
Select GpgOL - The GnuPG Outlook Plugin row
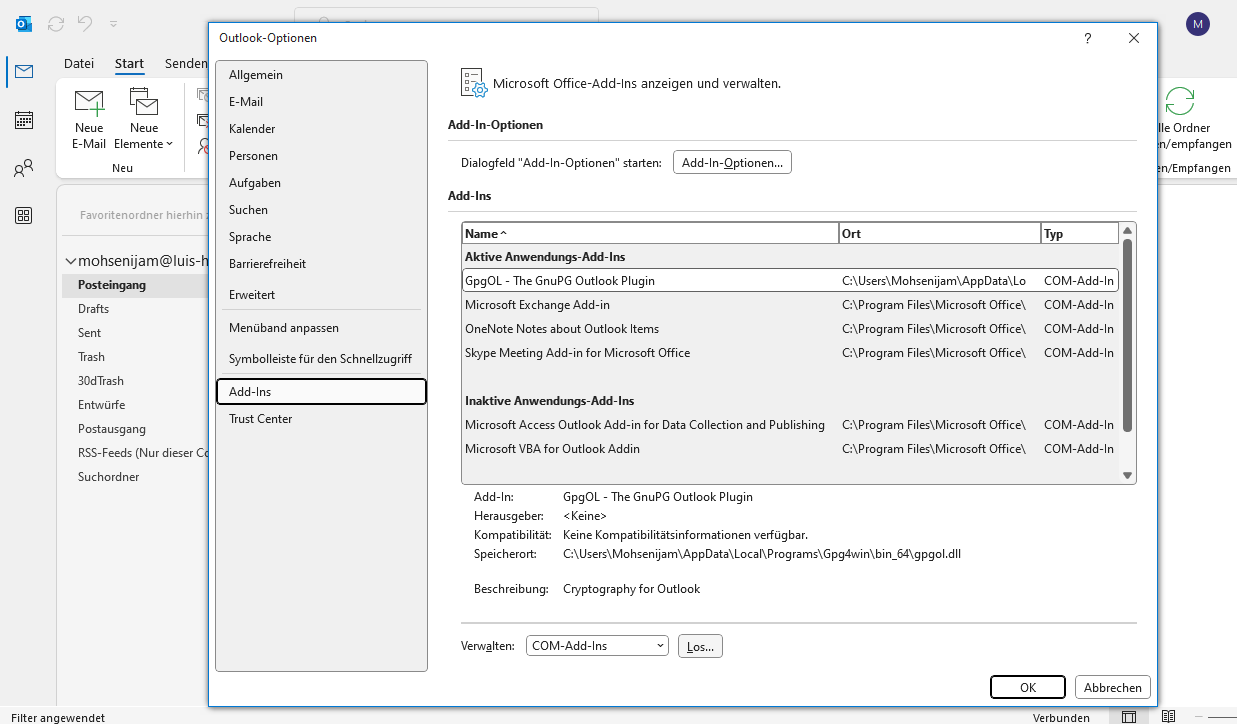point(790,281)
